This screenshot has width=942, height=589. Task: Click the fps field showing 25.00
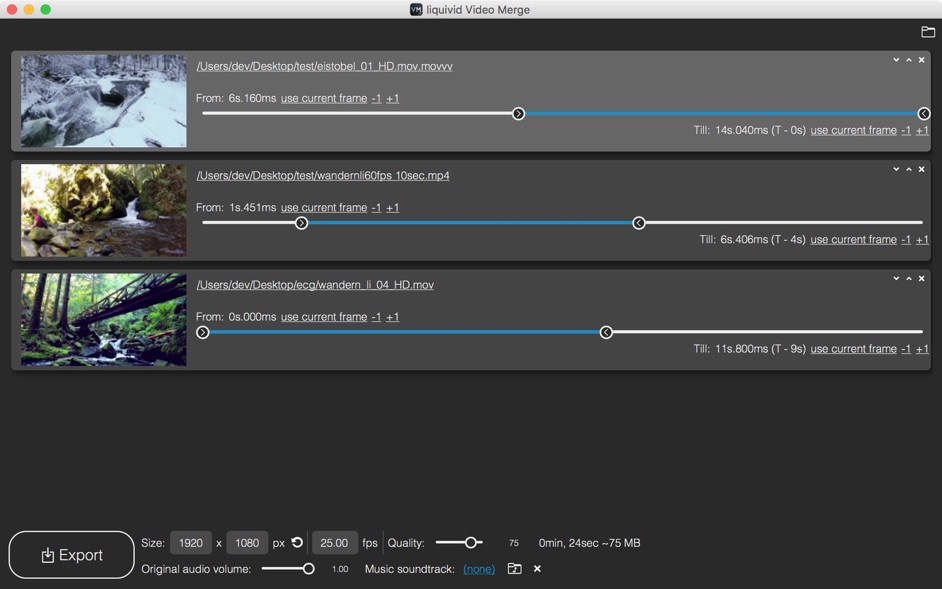pos(335,543)
